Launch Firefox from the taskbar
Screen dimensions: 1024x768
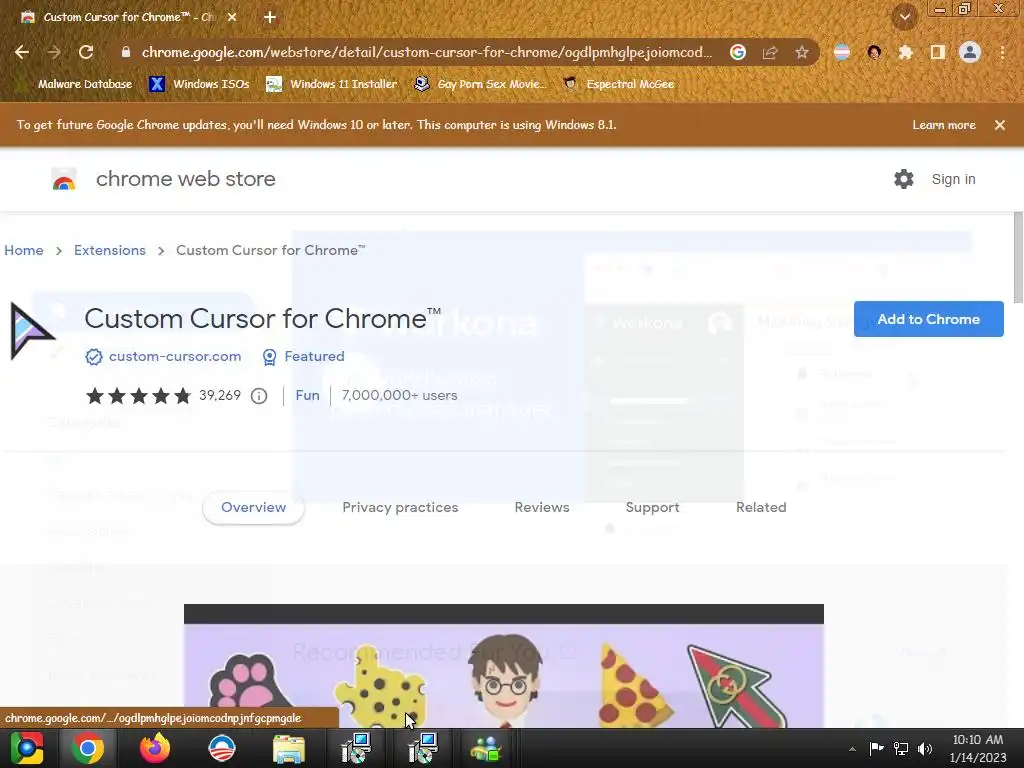(155, 748)
